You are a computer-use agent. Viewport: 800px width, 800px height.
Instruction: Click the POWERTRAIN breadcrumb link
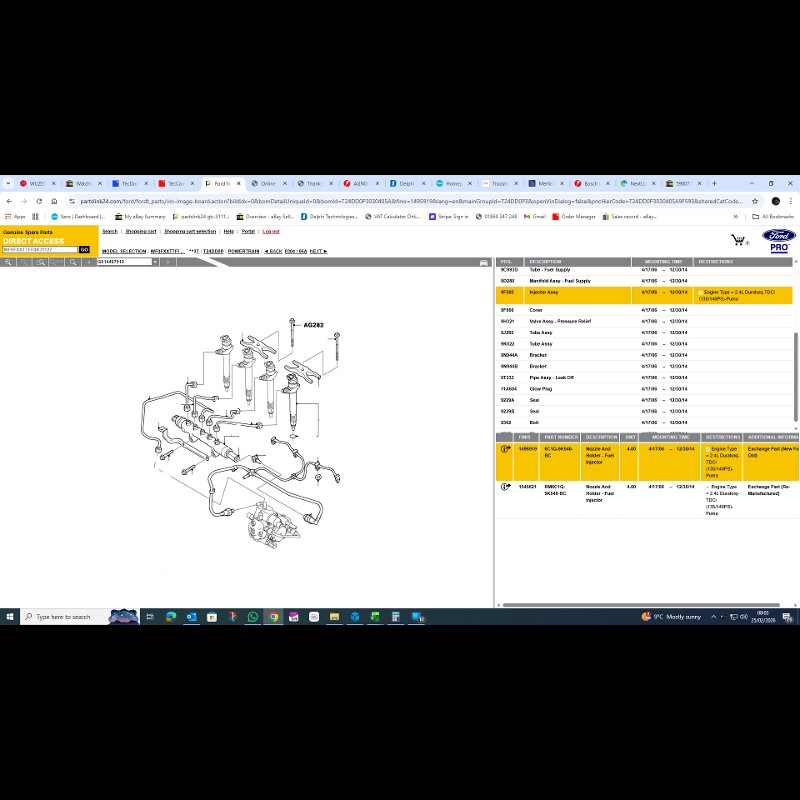[243, 252]
